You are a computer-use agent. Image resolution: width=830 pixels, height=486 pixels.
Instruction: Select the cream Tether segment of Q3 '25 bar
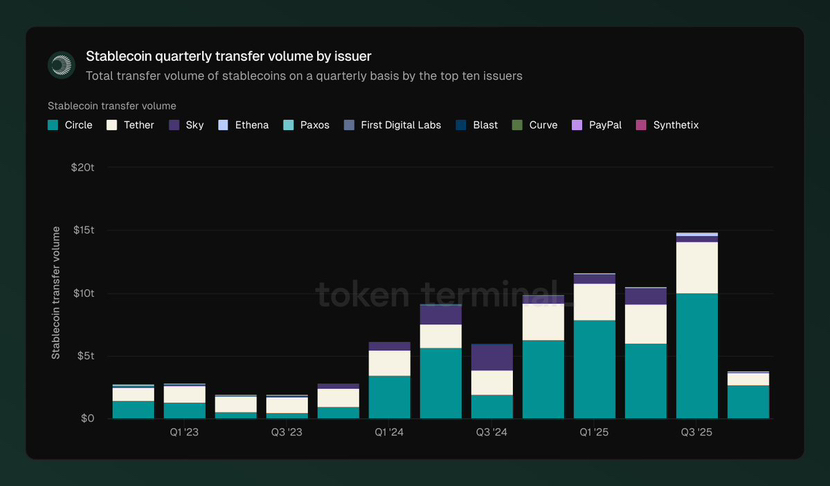(x=697, y=267)
